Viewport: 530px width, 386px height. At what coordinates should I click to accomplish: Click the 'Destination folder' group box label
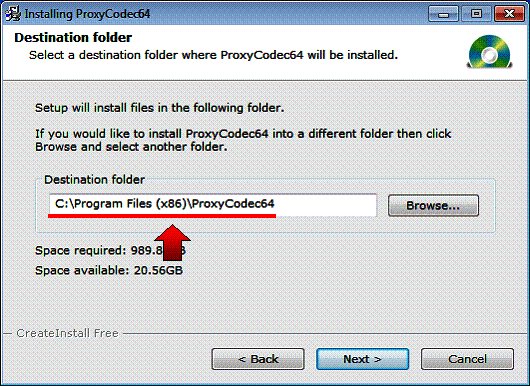94,179
